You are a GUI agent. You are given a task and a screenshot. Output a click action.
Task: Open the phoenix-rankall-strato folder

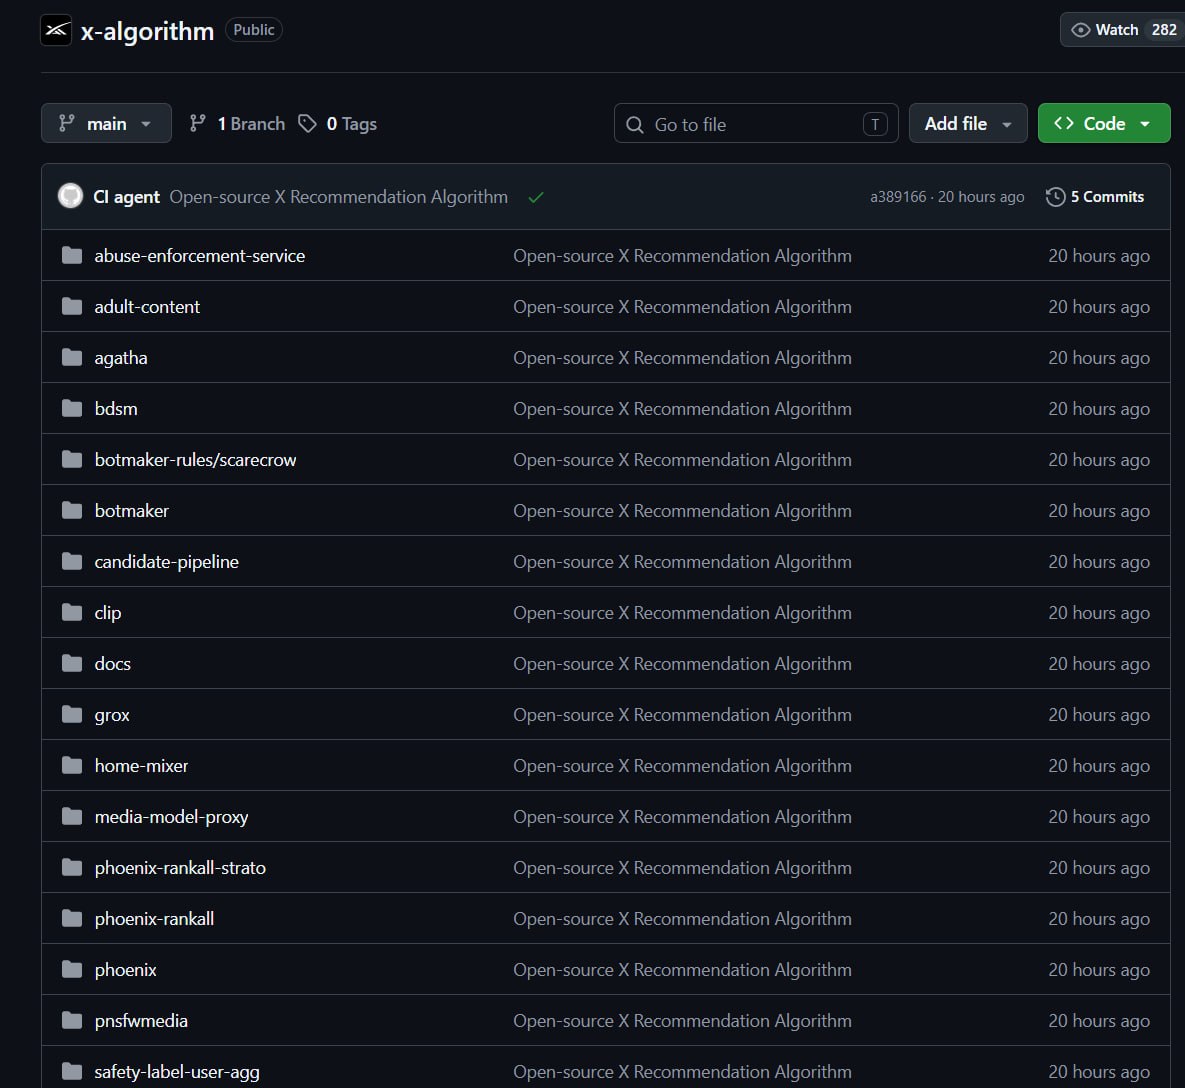pos(180,868)
